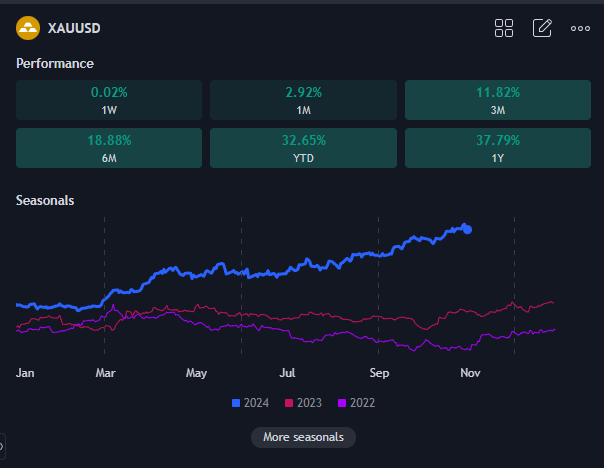This screenshot has height=468, width=604.
Task: Click the Seasonals section heading
Action: point(45,201)
